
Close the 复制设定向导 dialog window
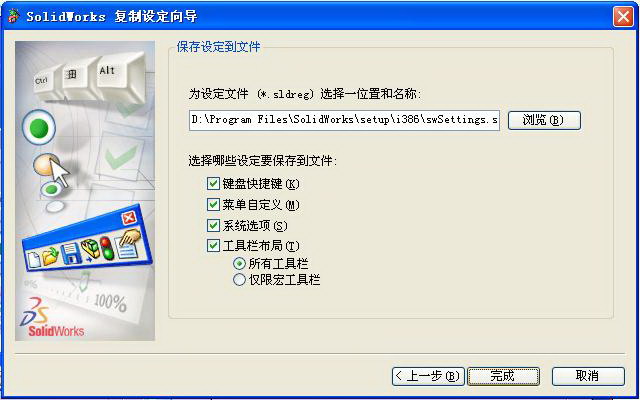[623, 17]
